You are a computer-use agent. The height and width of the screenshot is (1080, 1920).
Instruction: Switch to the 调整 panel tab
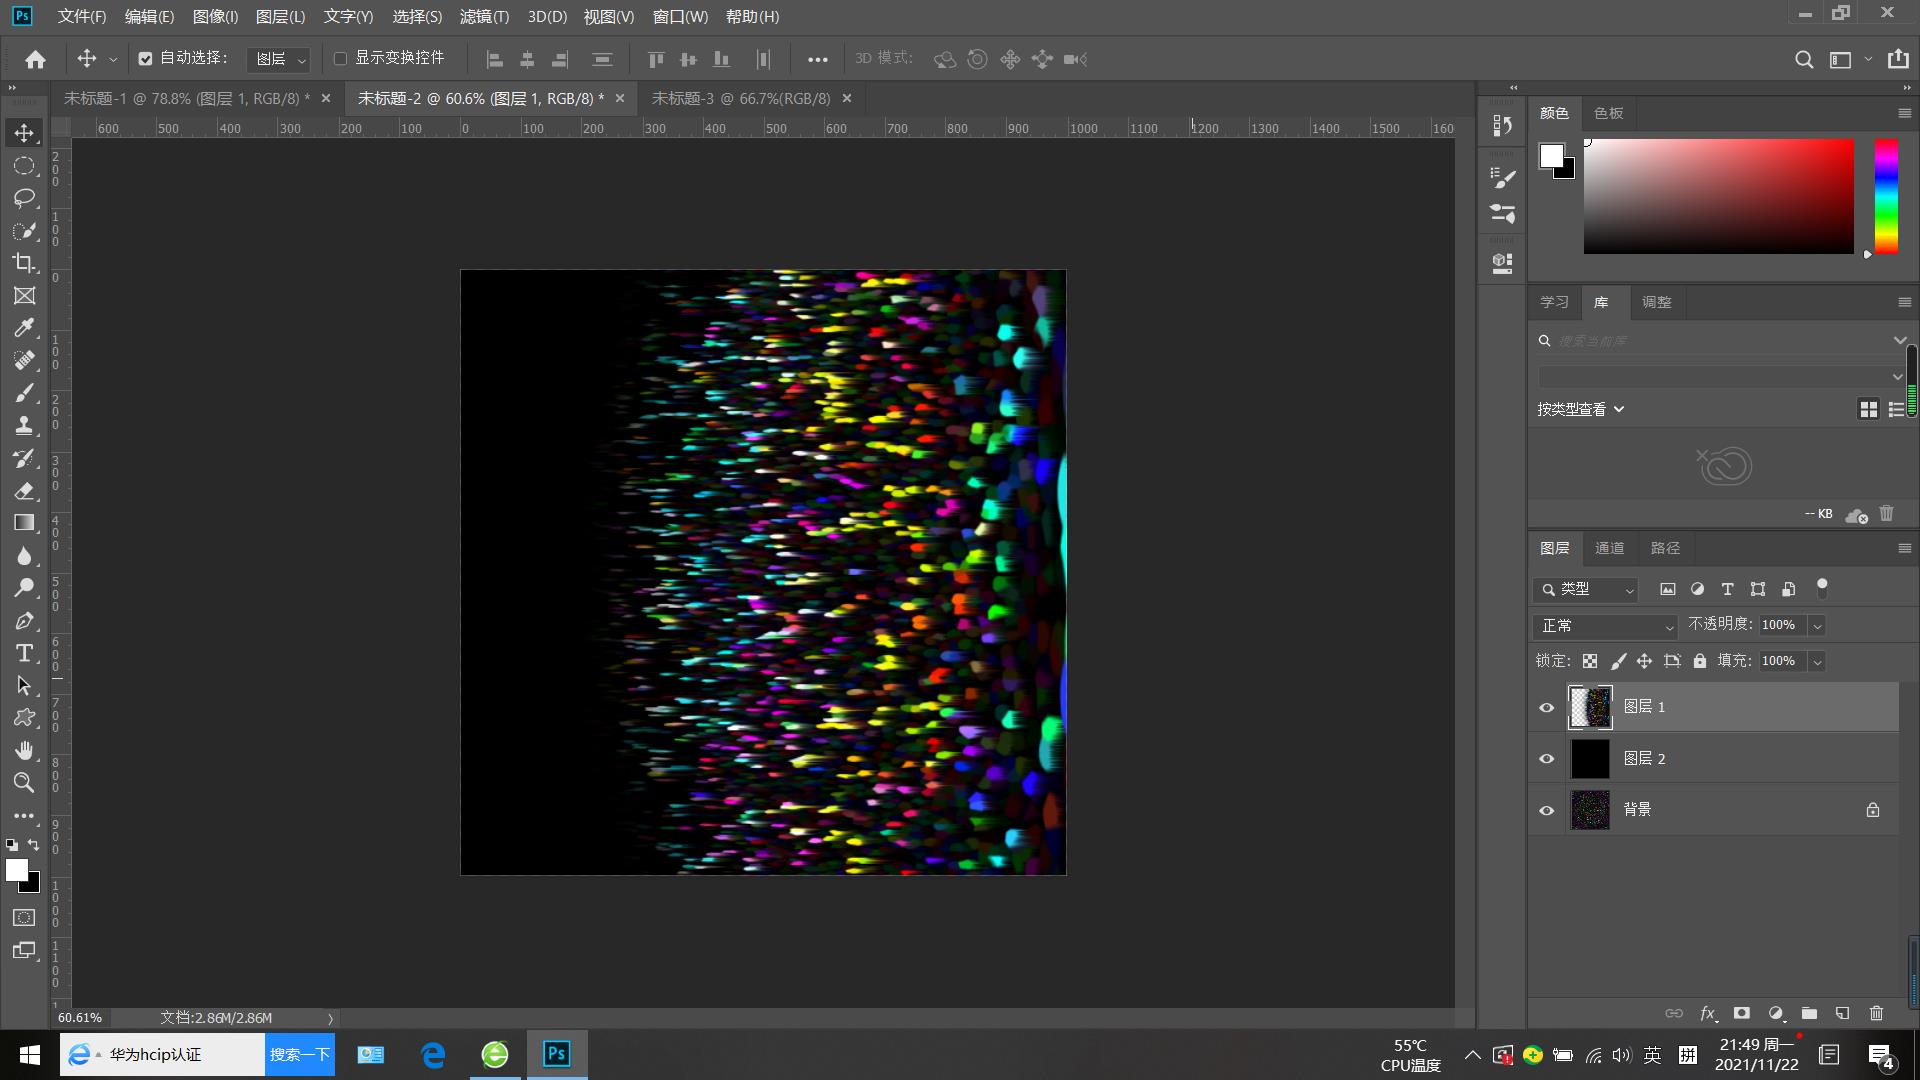[1656, 303]
